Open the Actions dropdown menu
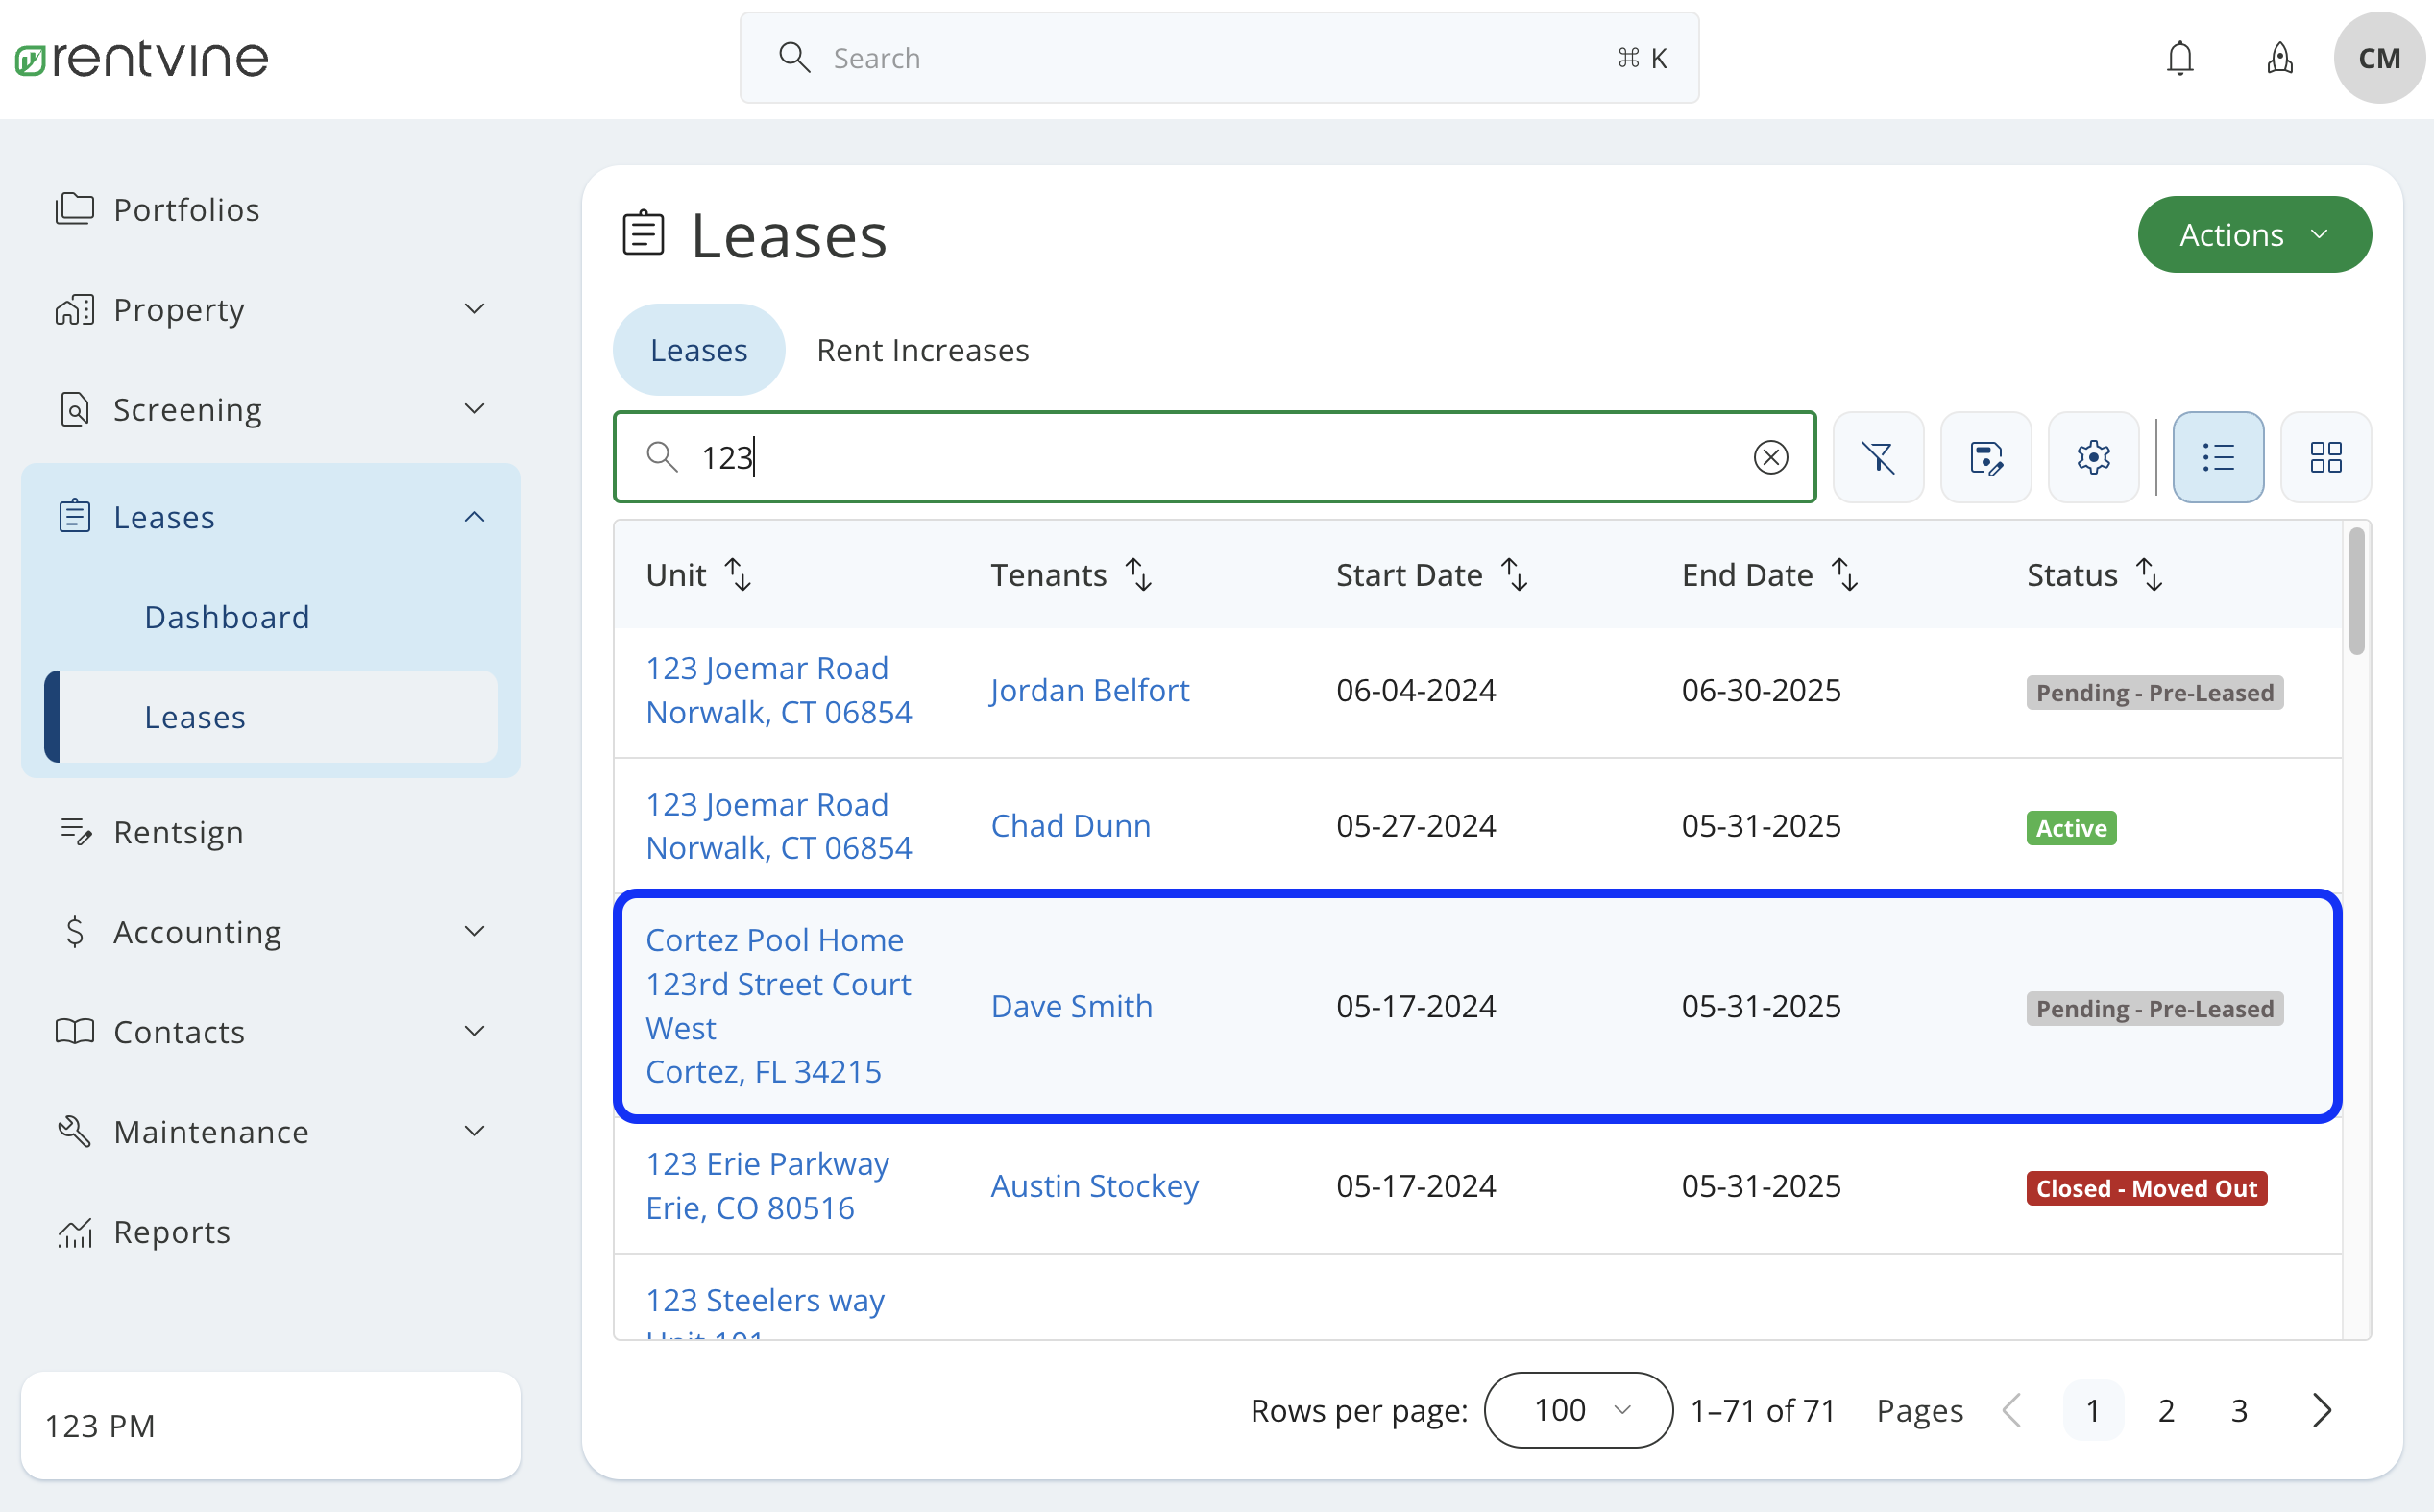The image size is (2434, 1512). click(x=2252, y=234)
